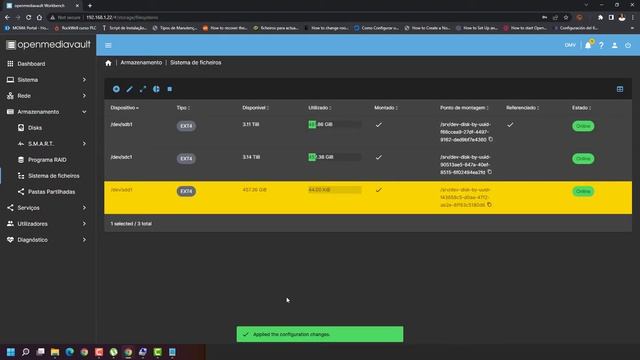Expand the Utilizadores menu
Viewport: 640px width, 360px height.
[48, 224]
